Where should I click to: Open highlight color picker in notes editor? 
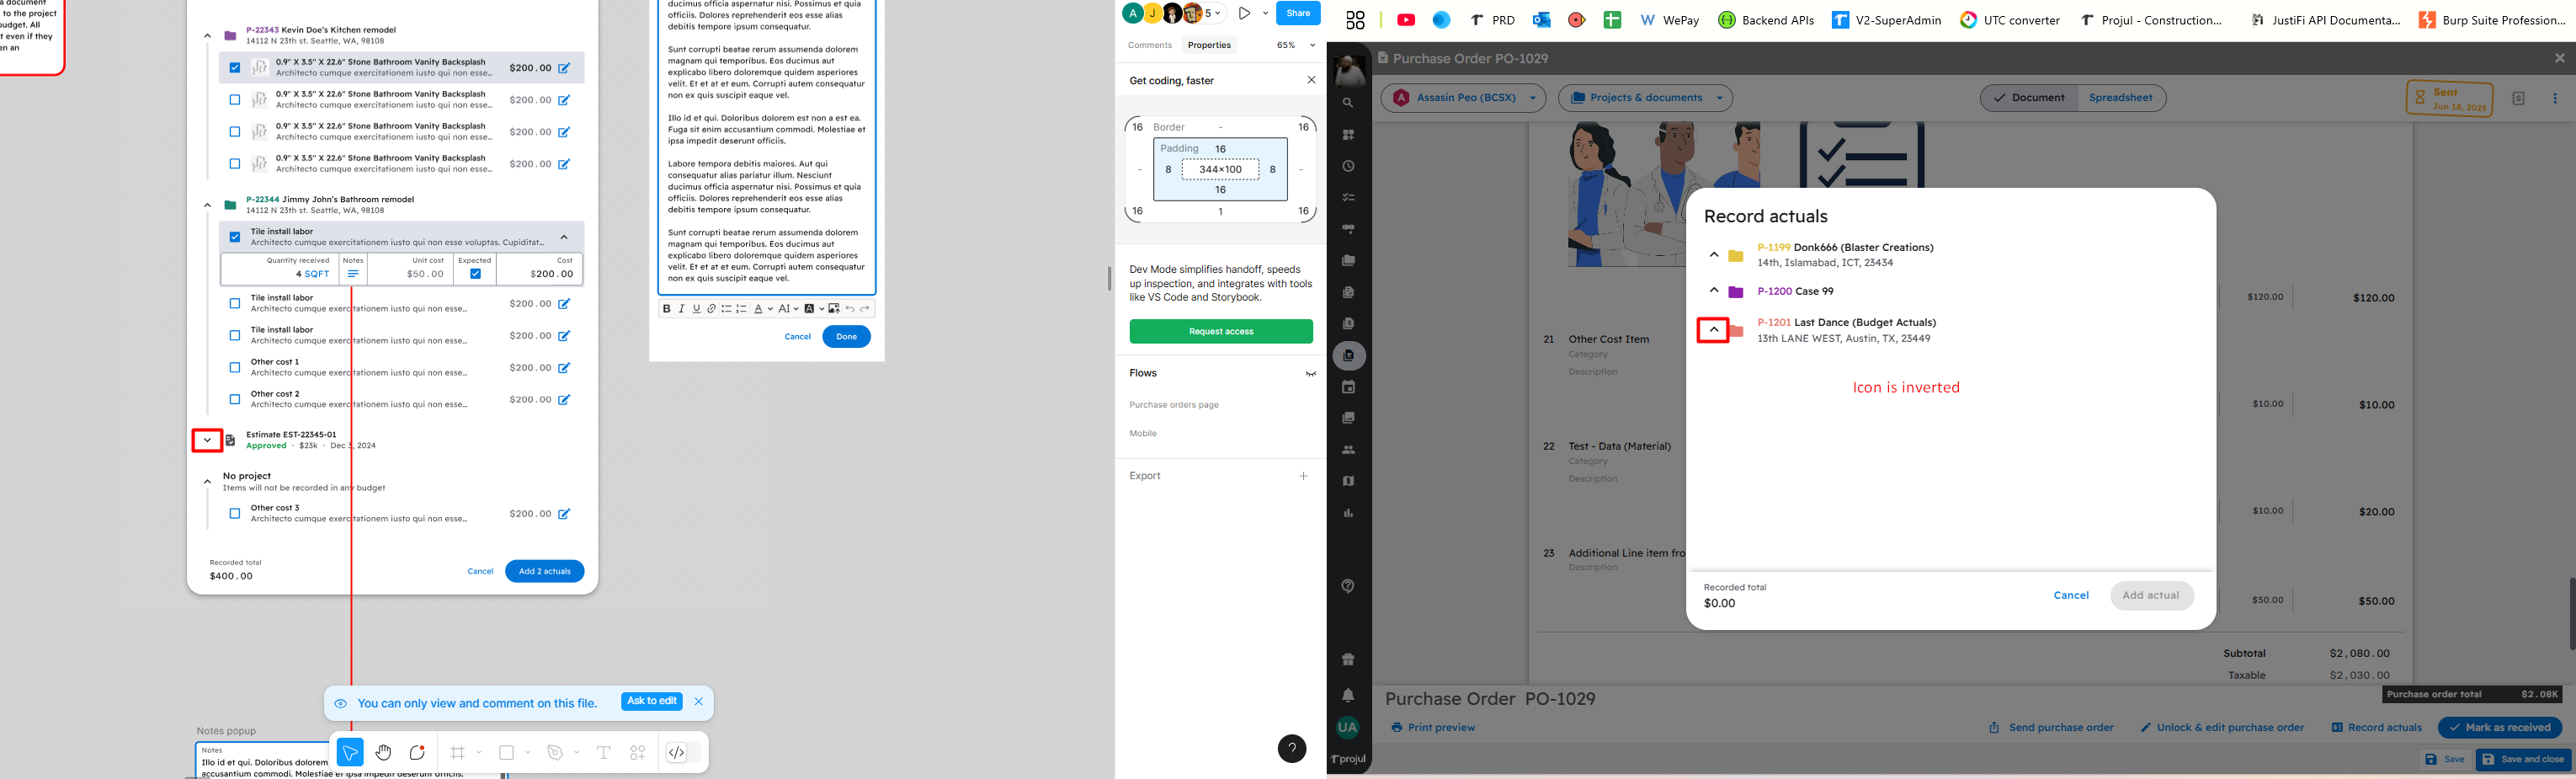813,309
